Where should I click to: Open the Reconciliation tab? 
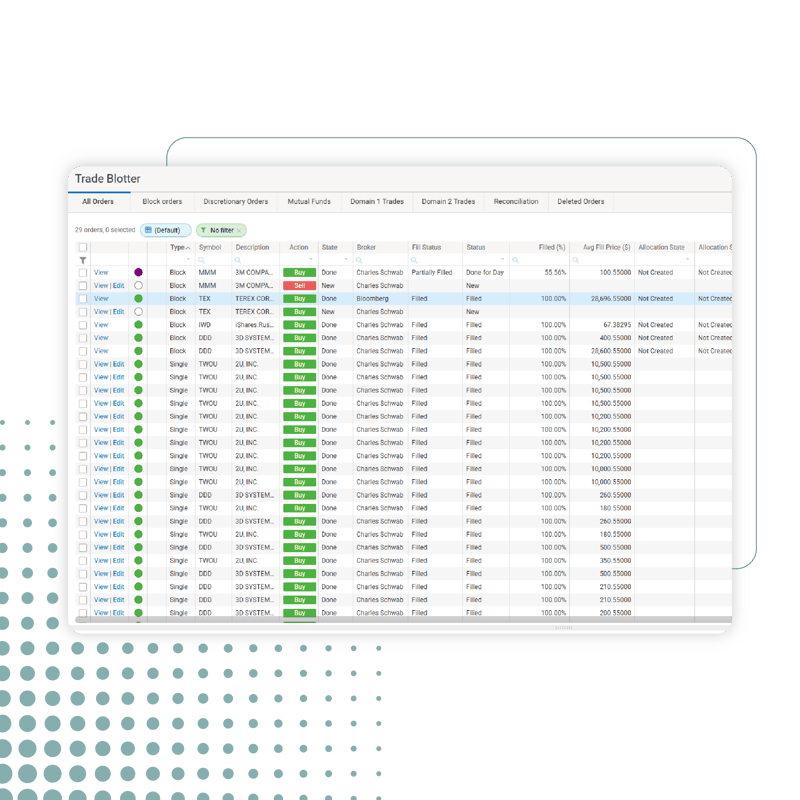pos(516,202)
